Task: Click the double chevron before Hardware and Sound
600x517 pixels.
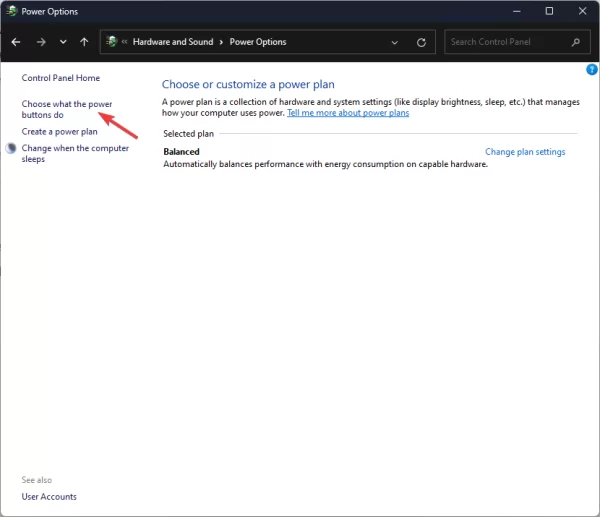Action: [124, 42]
